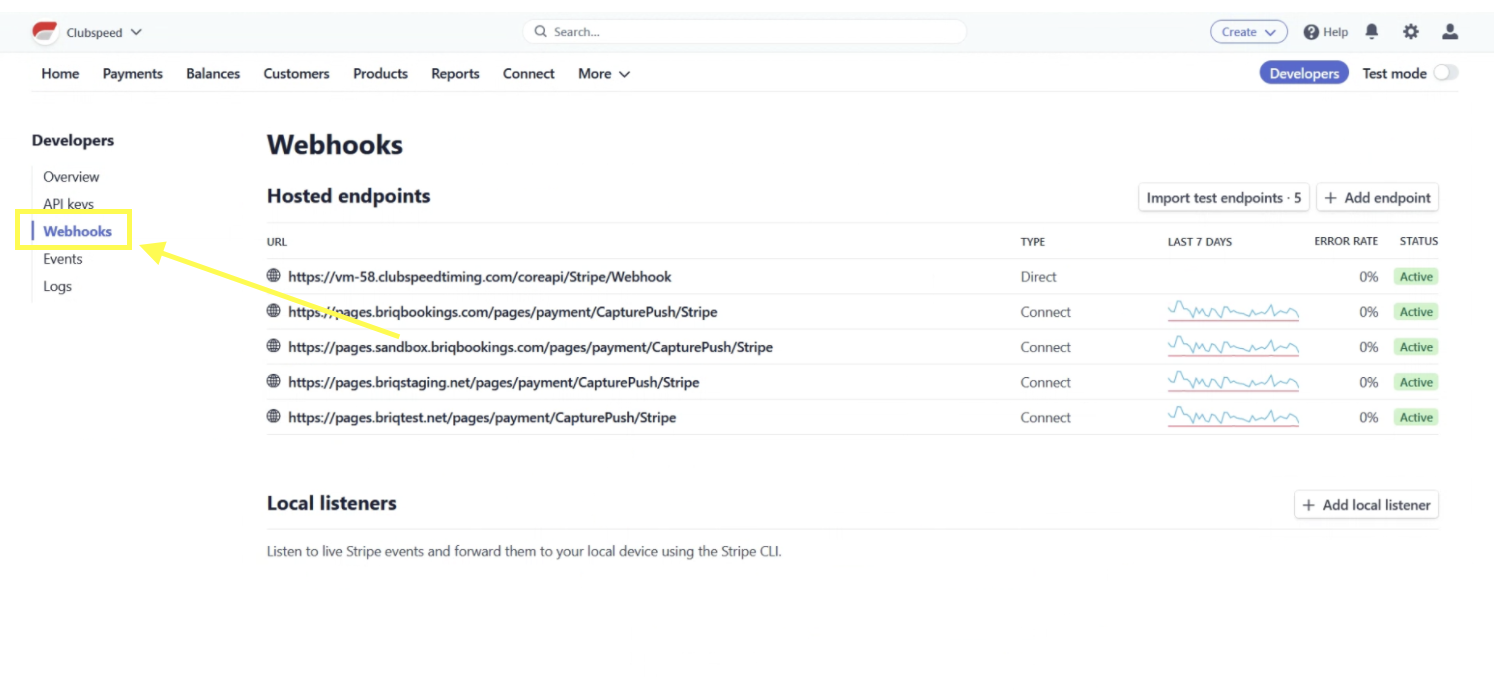Click the Direct type cell
Viewport: 1506px width, 694px height.
coord(1038,277)
